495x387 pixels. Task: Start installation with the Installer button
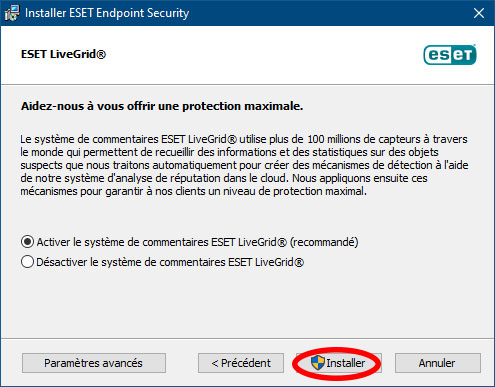coord(338,363)
